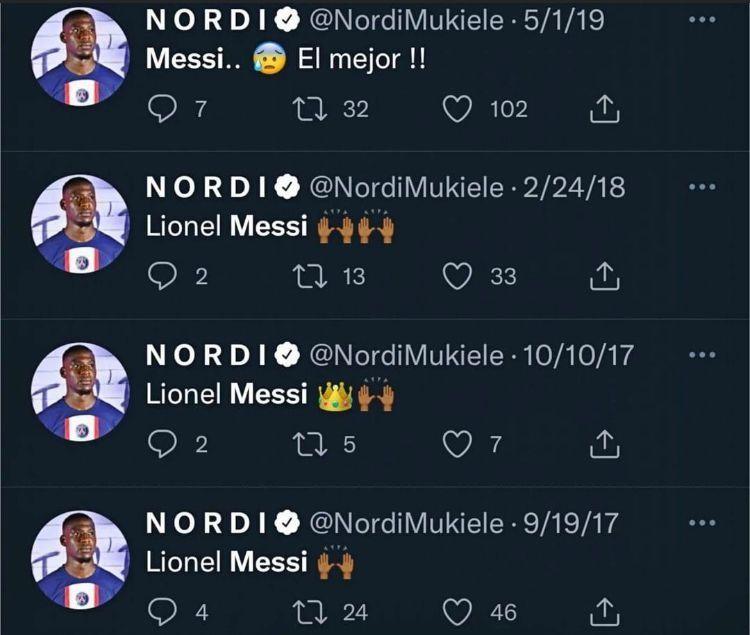Open more options for the 2/24/18 tweet
750x635 pixels.
tap(703, 187)
